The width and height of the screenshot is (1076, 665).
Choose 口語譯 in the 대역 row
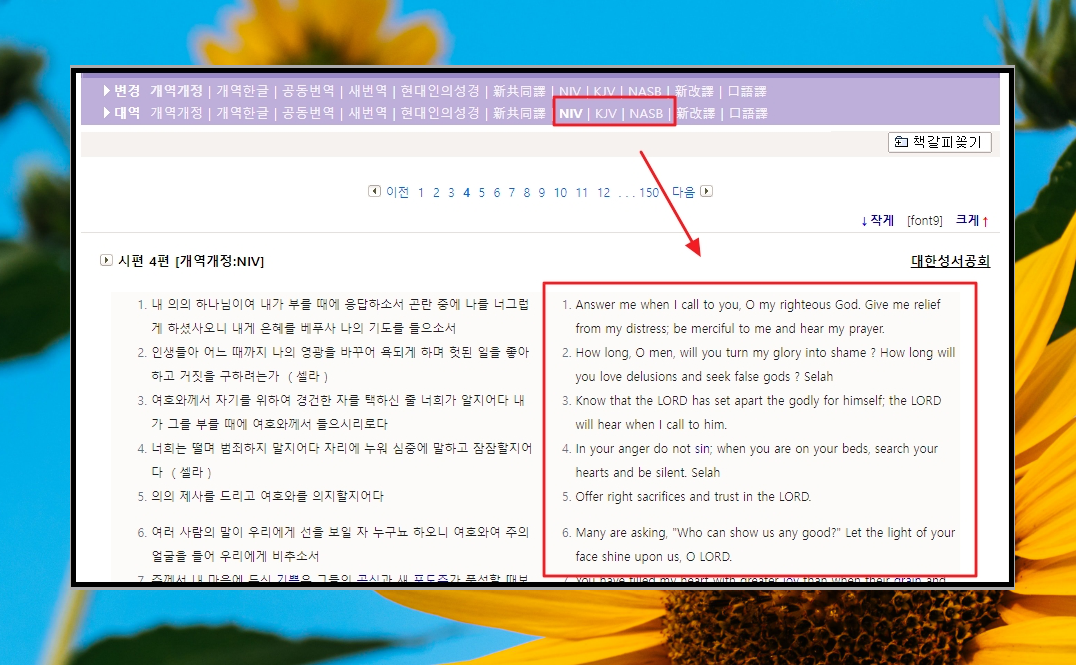tap(748, 113)
